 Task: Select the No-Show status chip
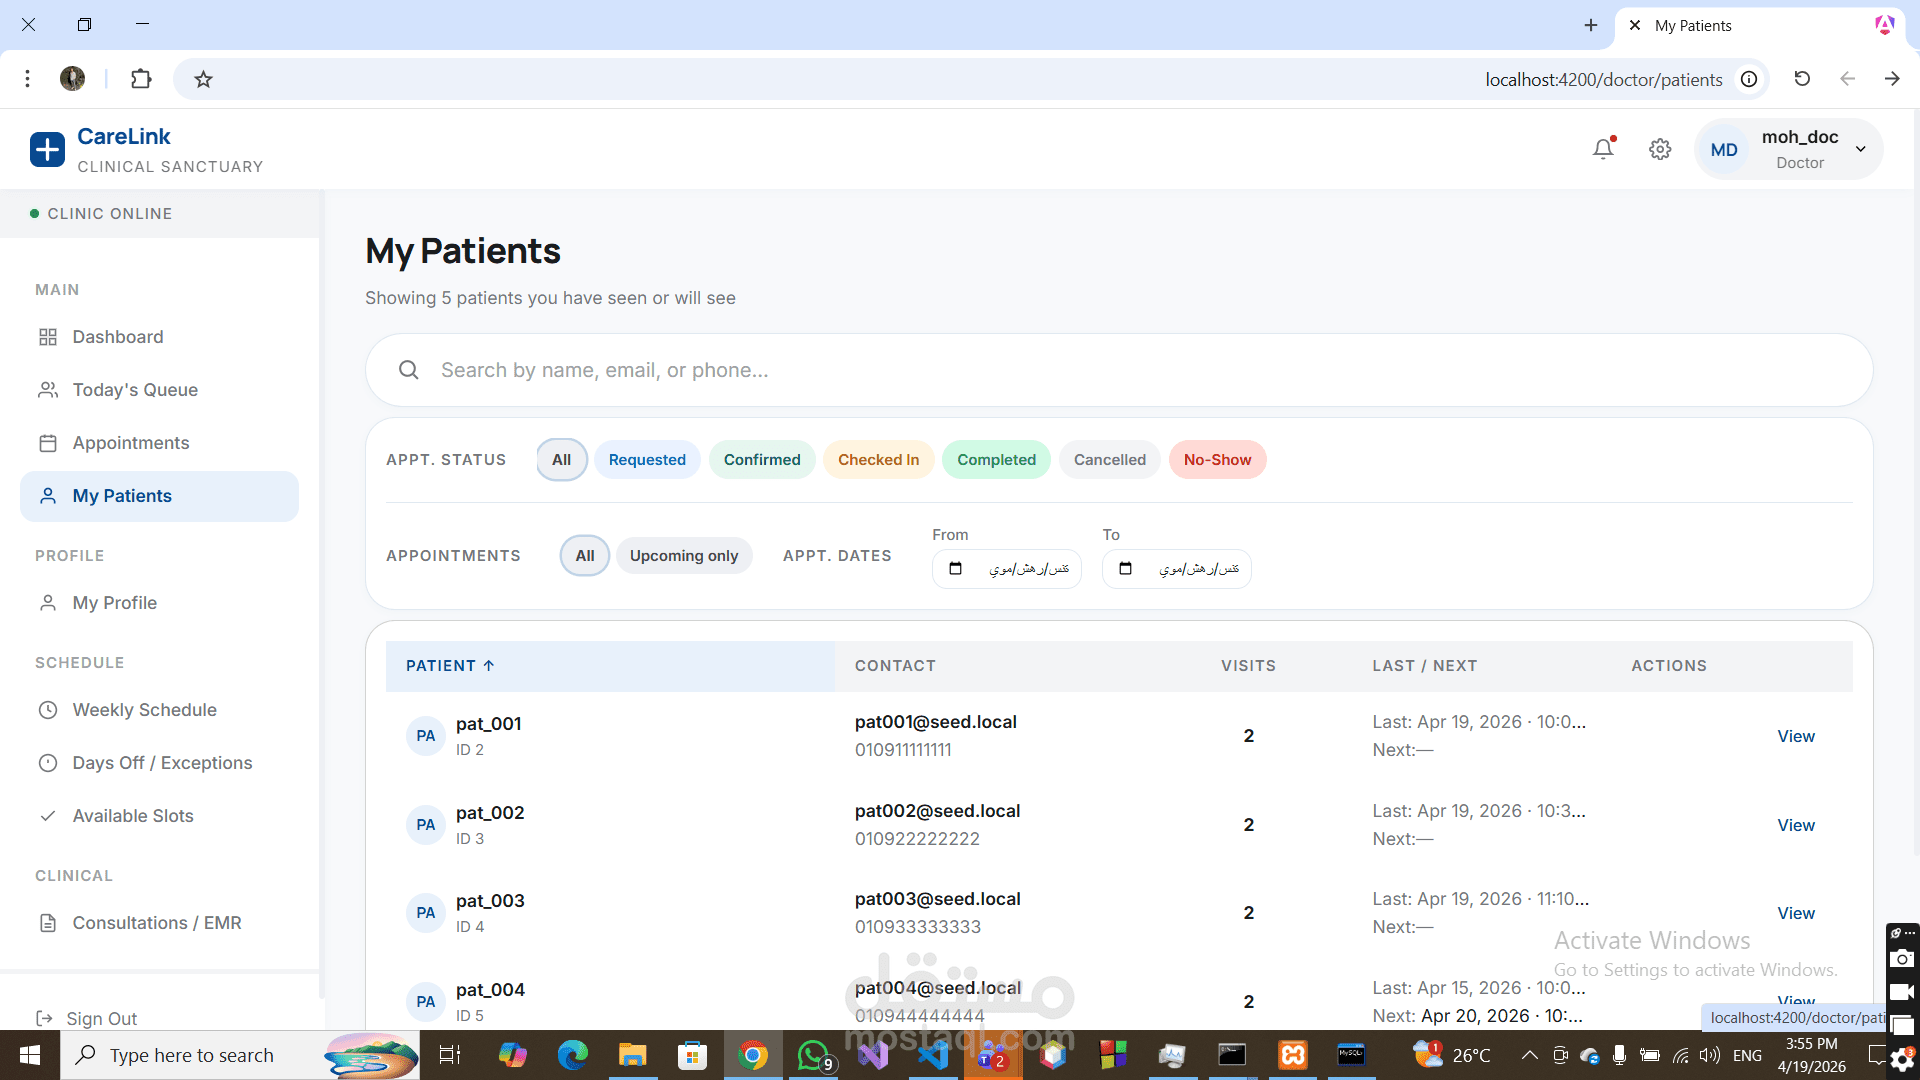point(1216,460)
